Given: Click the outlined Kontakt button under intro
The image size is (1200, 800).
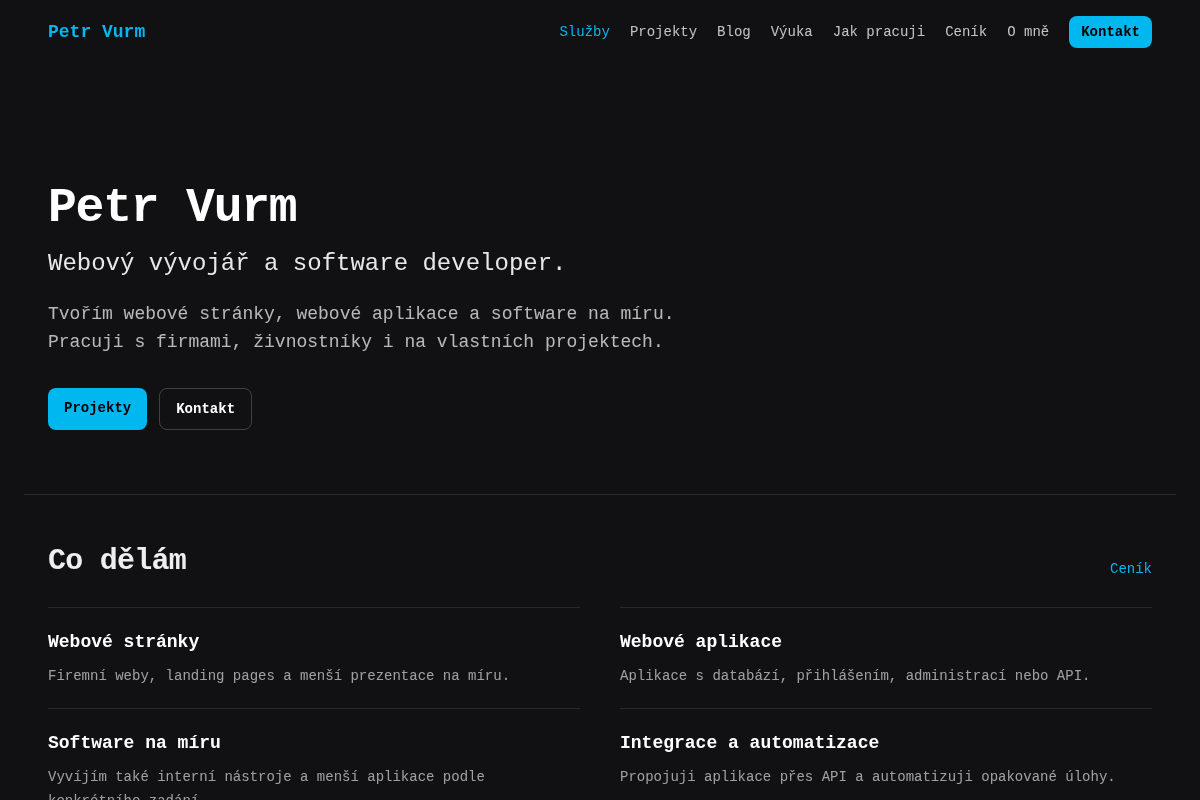Looking at the screenshot, I should [205, 409].
